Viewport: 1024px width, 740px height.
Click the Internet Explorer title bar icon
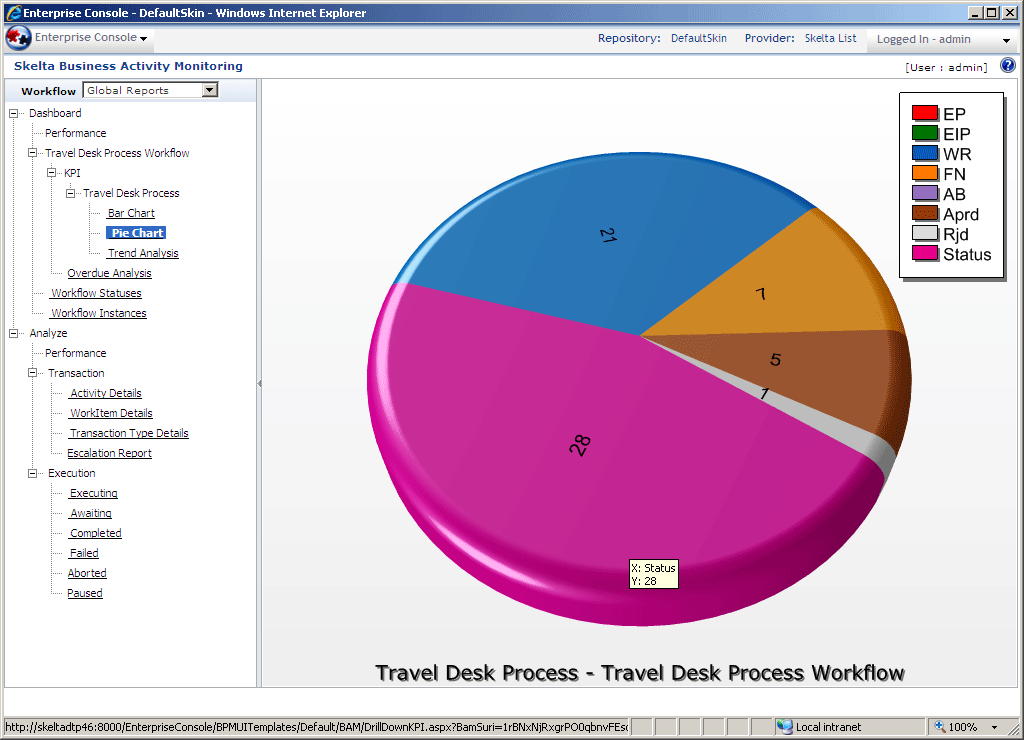(x=12, y=13)
